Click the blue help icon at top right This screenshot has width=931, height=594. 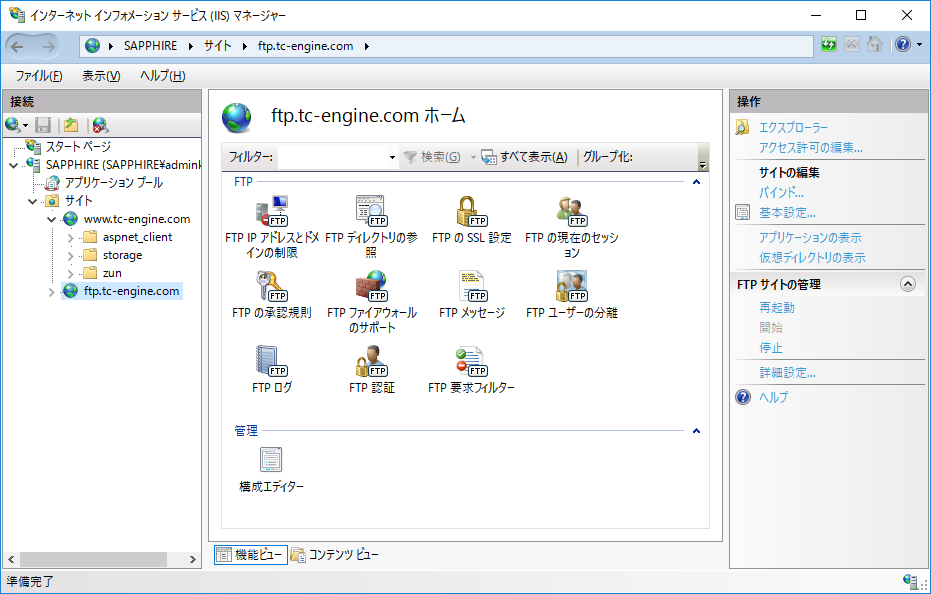pyautogui.click(x=903, y=45)
